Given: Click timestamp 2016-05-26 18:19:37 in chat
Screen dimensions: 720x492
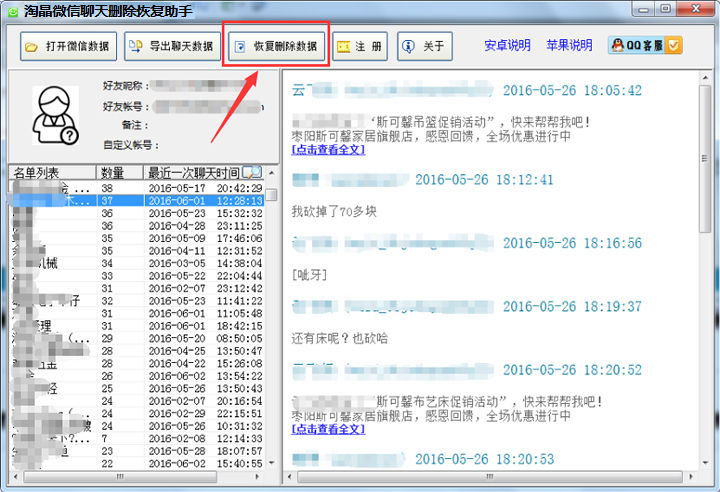Looking at the screenshot, I should pyautogui.click(x=572, y=306).
